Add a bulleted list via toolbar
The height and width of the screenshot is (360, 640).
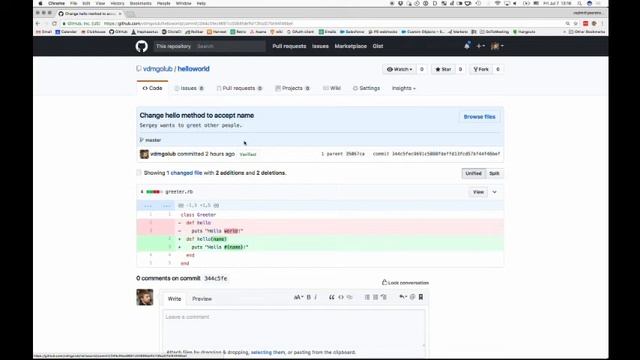coord(367,297)
